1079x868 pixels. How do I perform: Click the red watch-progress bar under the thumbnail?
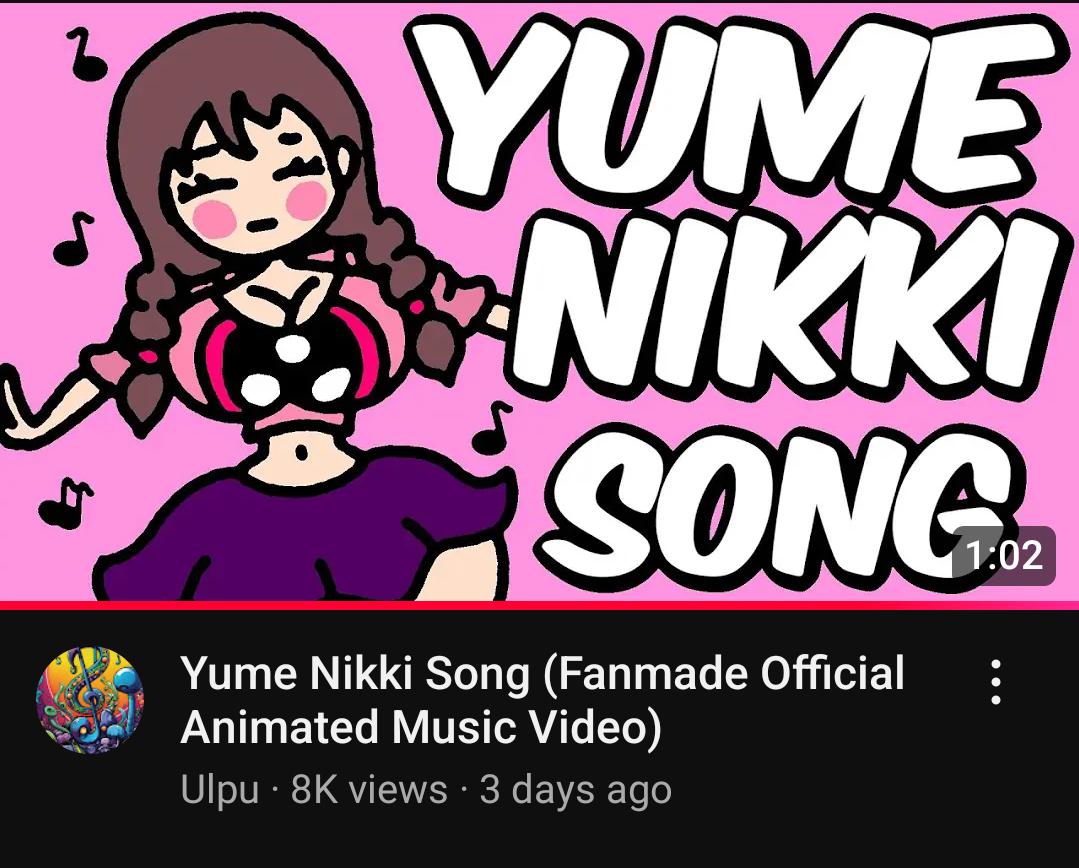[x=540, y=605]
